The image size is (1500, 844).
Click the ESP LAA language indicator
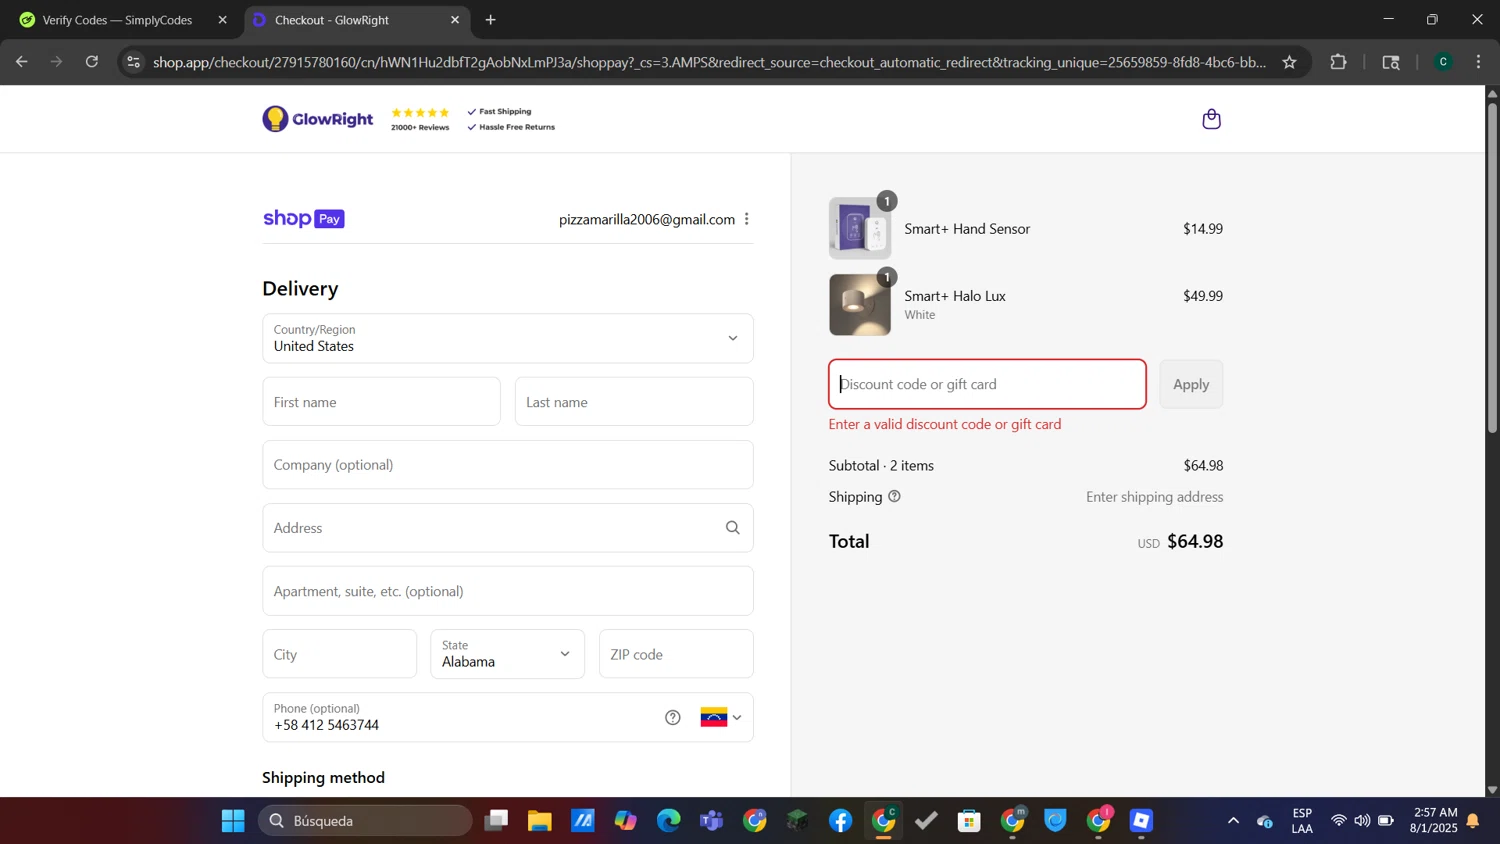[1302, 821]
